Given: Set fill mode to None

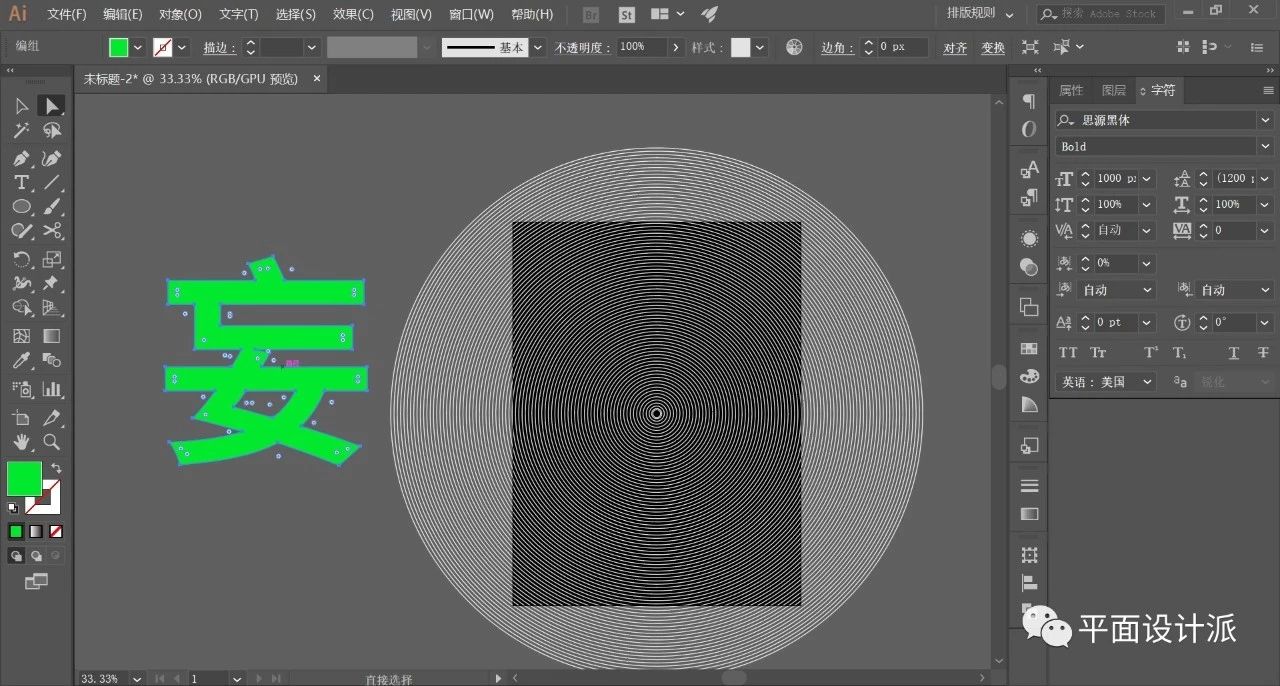Looking at the screenshot, I should point(56,531).
